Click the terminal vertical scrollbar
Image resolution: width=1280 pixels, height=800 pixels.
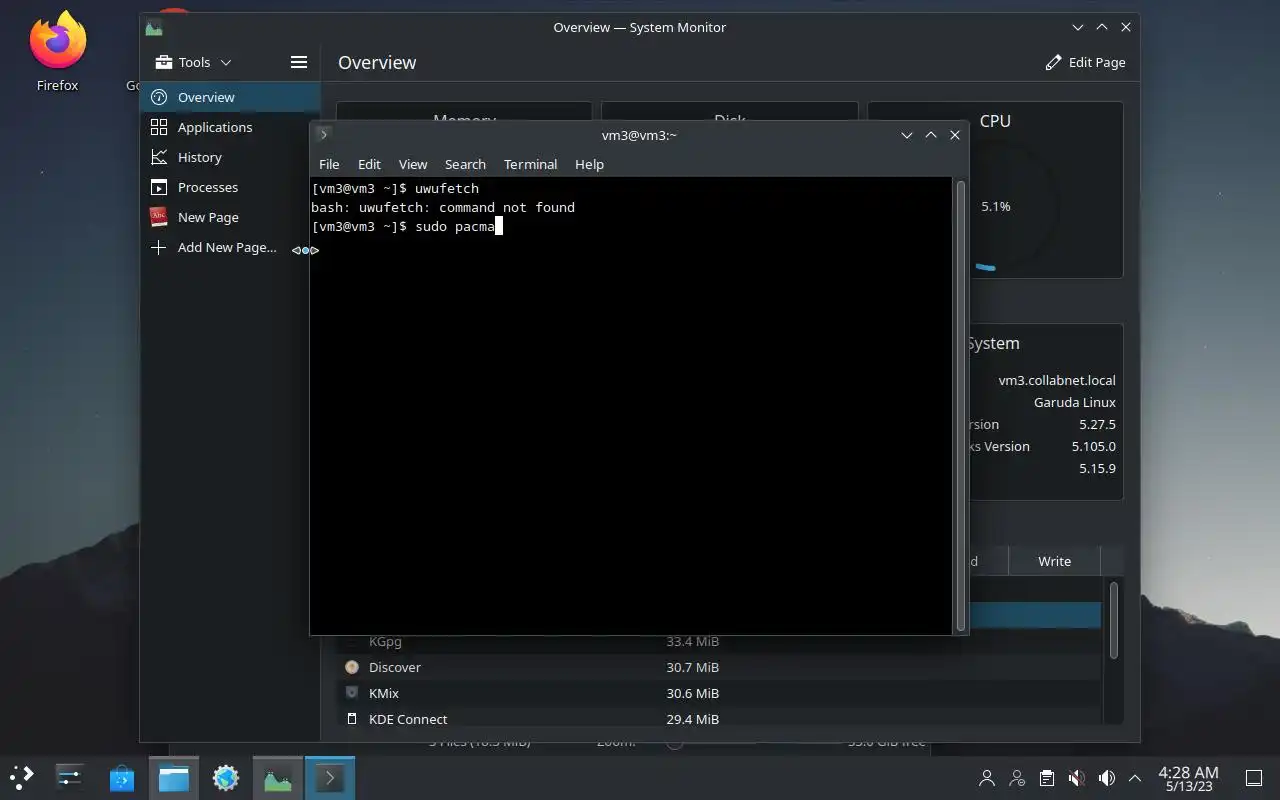[x=961, y=405]
